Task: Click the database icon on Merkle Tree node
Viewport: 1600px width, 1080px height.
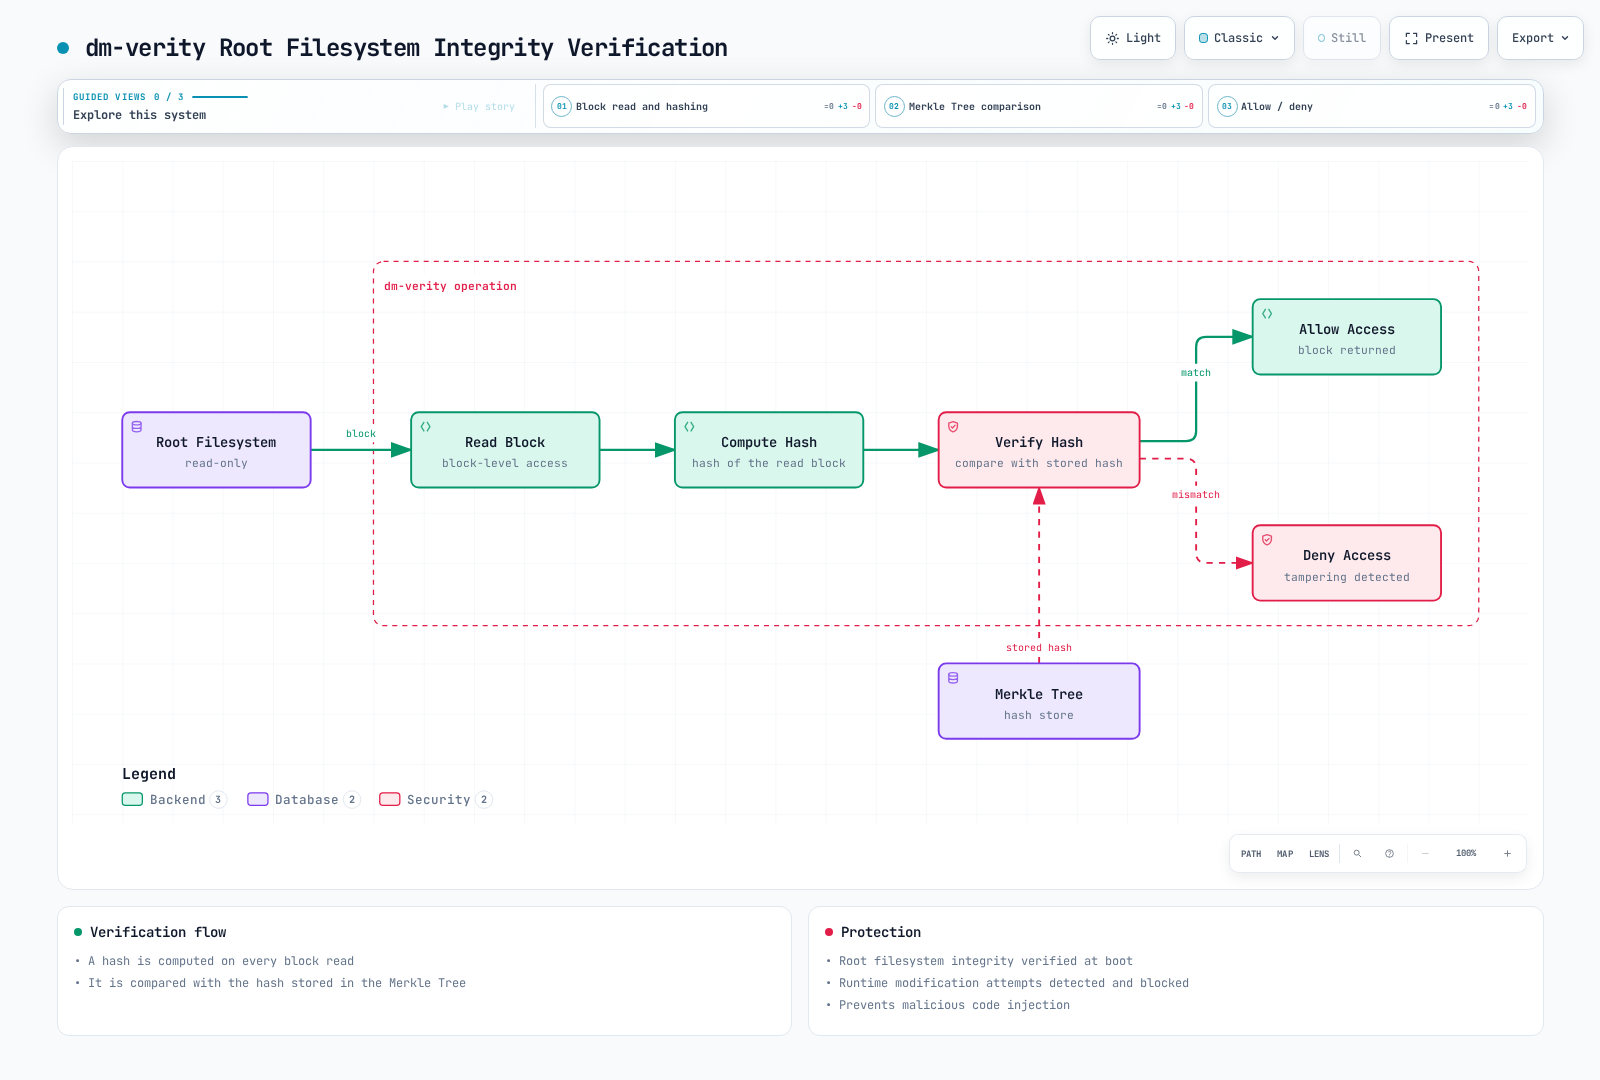Action: point(953,677)
